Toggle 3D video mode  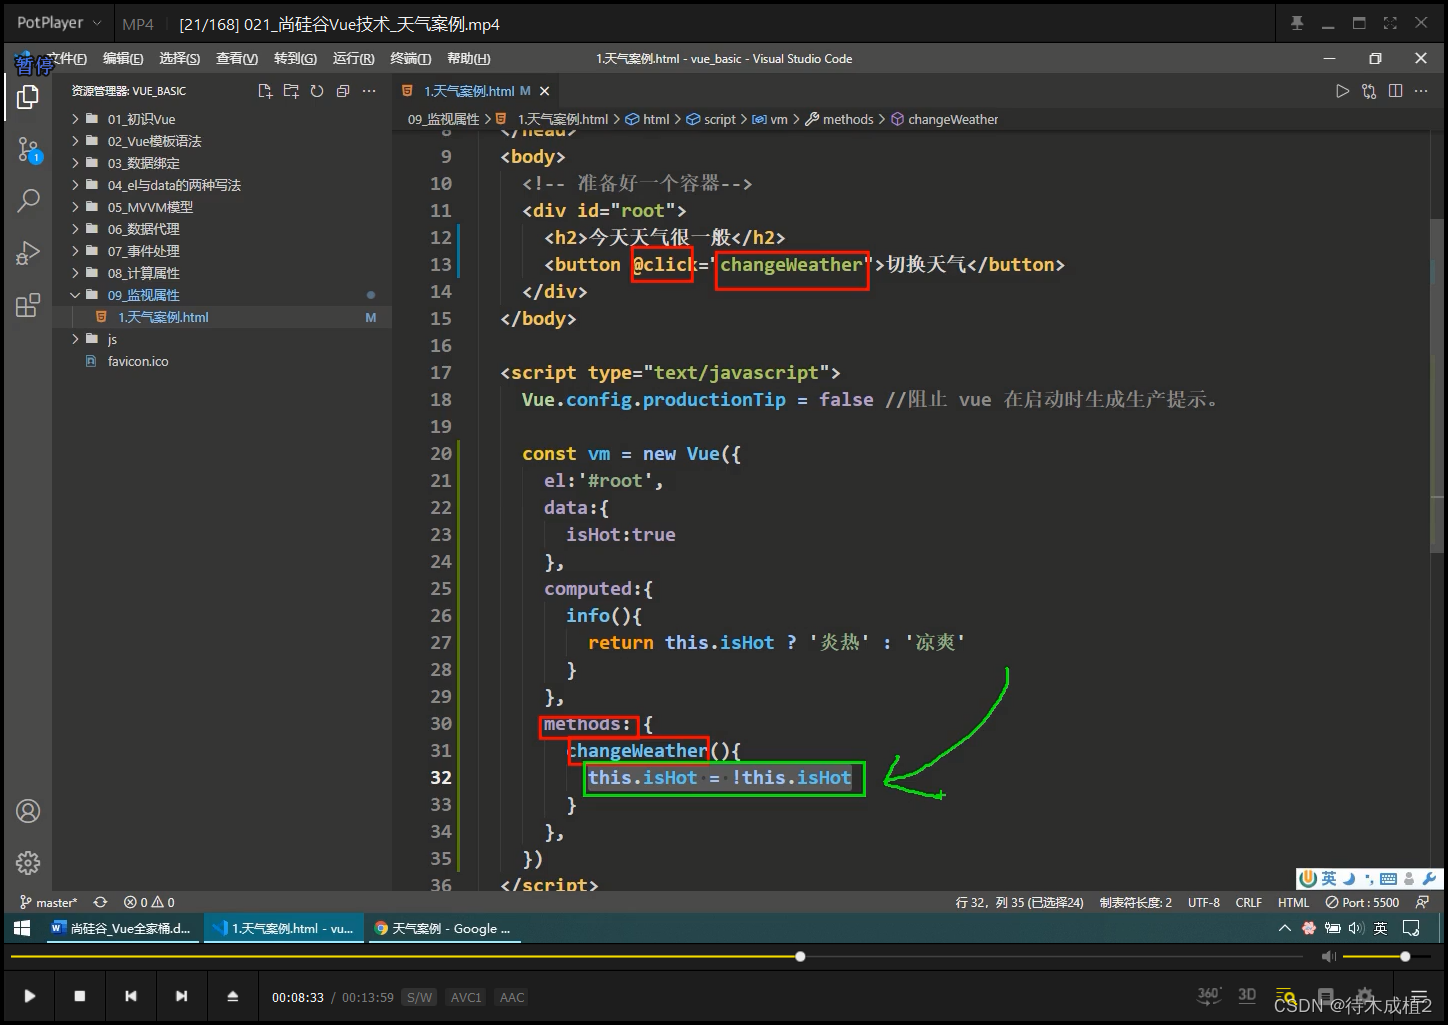tap(1247, 995)
